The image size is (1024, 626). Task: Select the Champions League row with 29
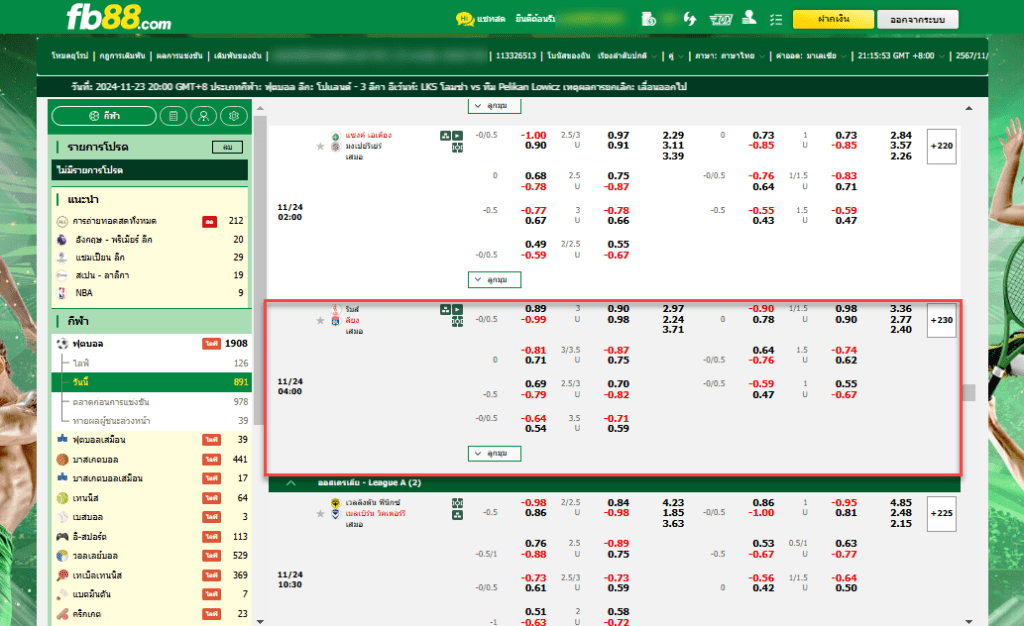click(152, 257)
